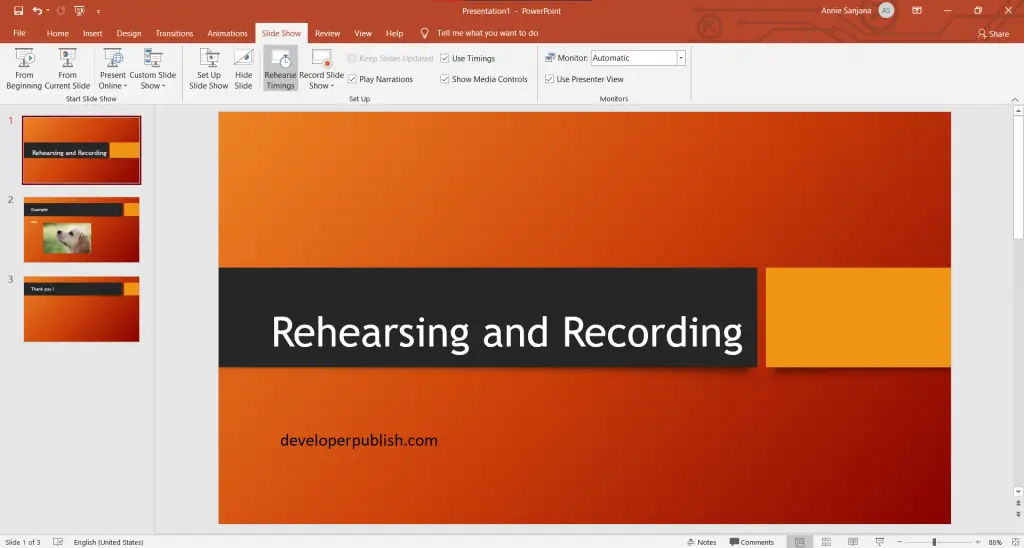Image resolution: width=1024 pixels, height=548 pixels.
Task: Open the Design tab
Action: tap(129, 33)
